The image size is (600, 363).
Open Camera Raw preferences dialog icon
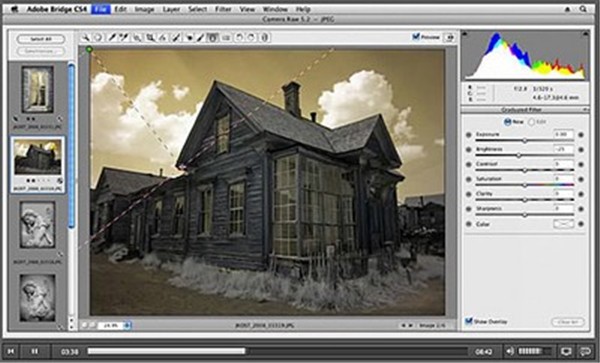[x=226, y=37]
